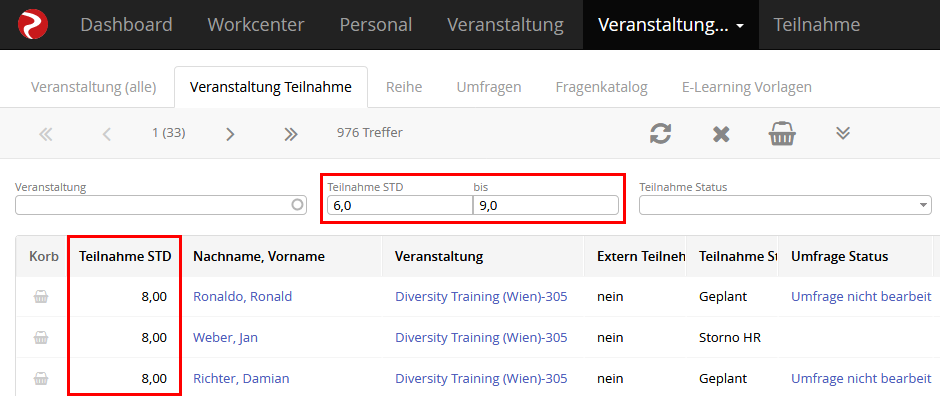Switch to Fragenkatalog tab

coord(601,87)
